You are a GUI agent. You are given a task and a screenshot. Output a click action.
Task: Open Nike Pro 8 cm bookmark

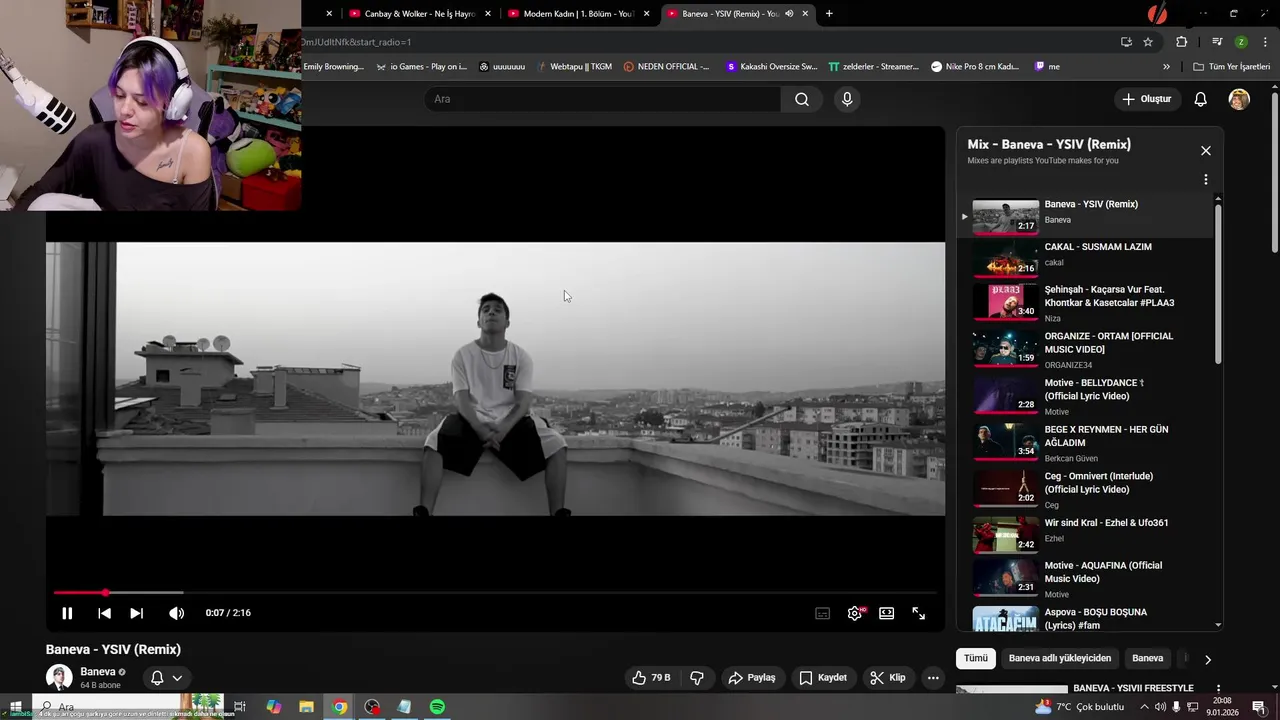(x=975, y=67)
